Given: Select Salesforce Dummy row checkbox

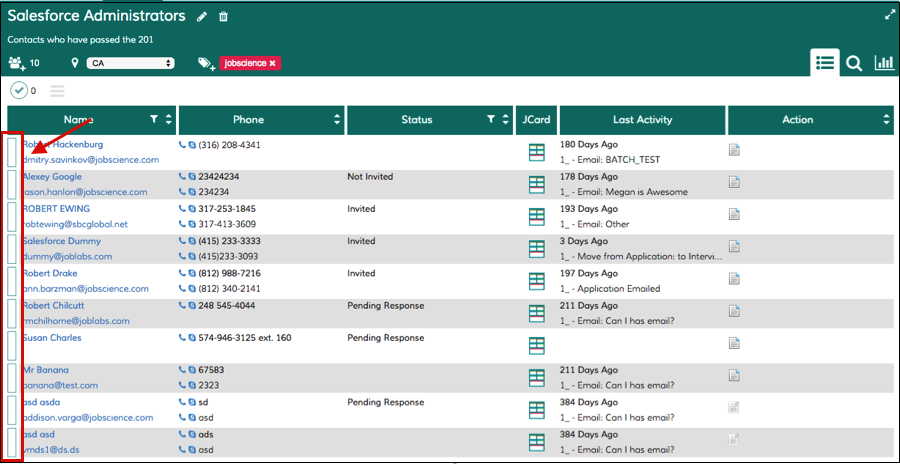Looking at the screenshot, I should [x=11, y=249].
